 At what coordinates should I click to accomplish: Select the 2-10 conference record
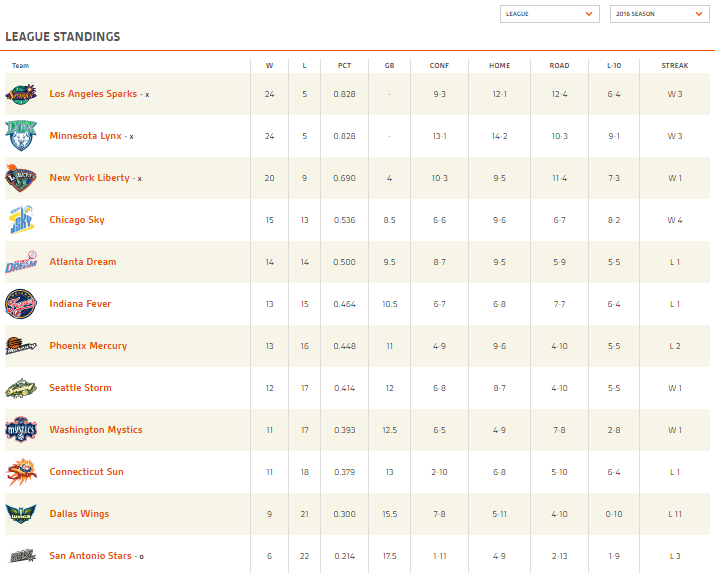(439, 472)
